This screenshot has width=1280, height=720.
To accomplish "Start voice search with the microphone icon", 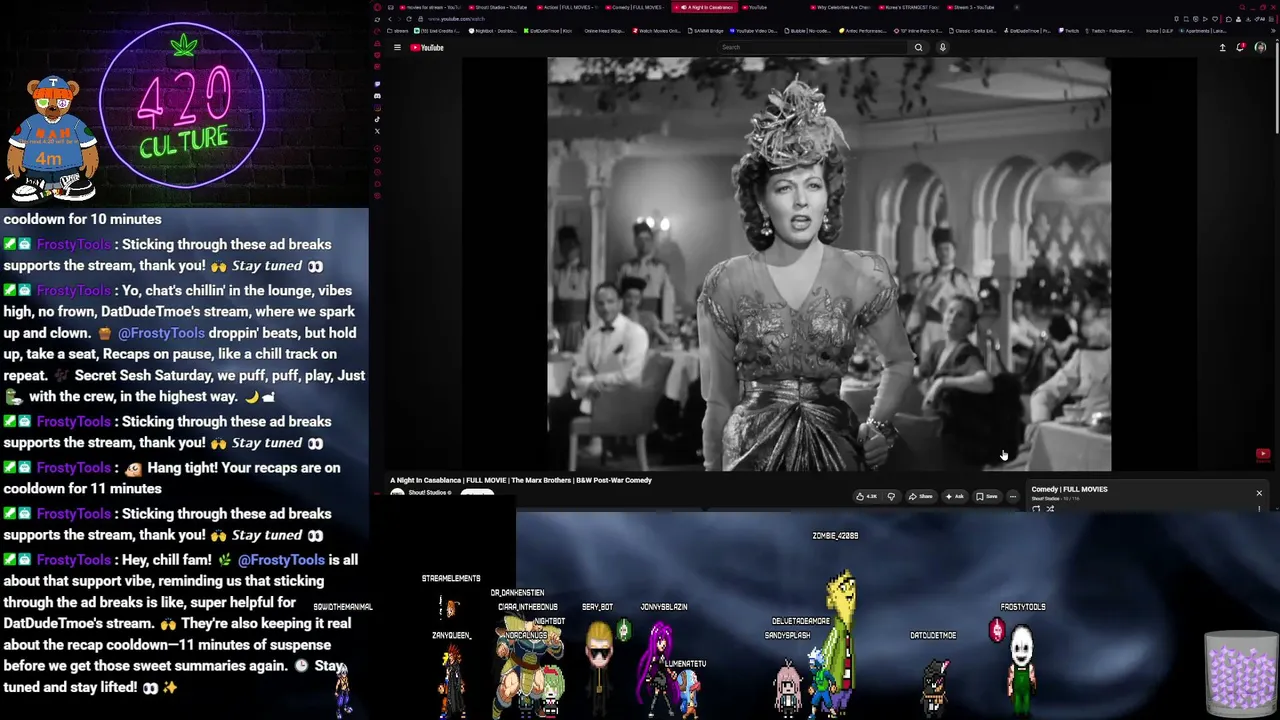I will click(942, 47).
